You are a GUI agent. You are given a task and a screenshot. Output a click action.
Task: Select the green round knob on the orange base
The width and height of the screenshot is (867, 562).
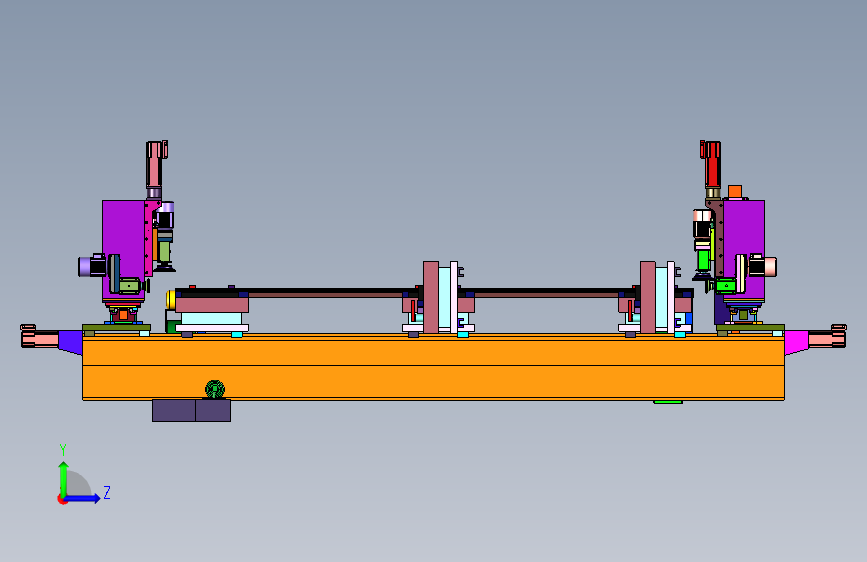[x=215, y=389]
